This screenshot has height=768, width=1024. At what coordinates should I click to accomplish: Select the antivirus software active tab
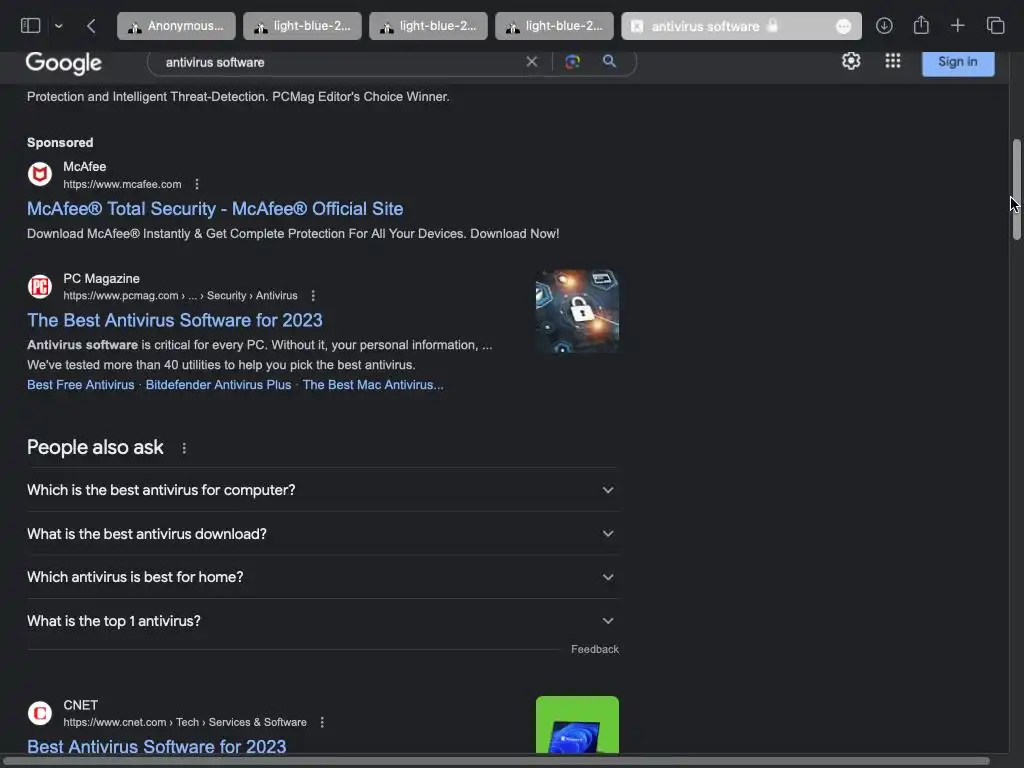coord(741,26)
